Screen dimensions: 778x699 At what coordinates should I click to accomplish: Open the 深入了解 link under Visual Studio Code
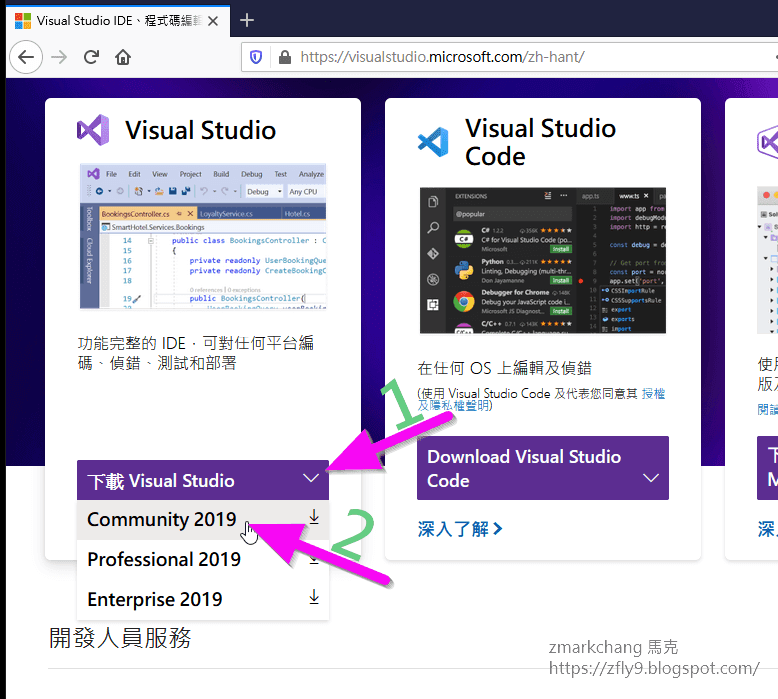(x=460, y=529)
